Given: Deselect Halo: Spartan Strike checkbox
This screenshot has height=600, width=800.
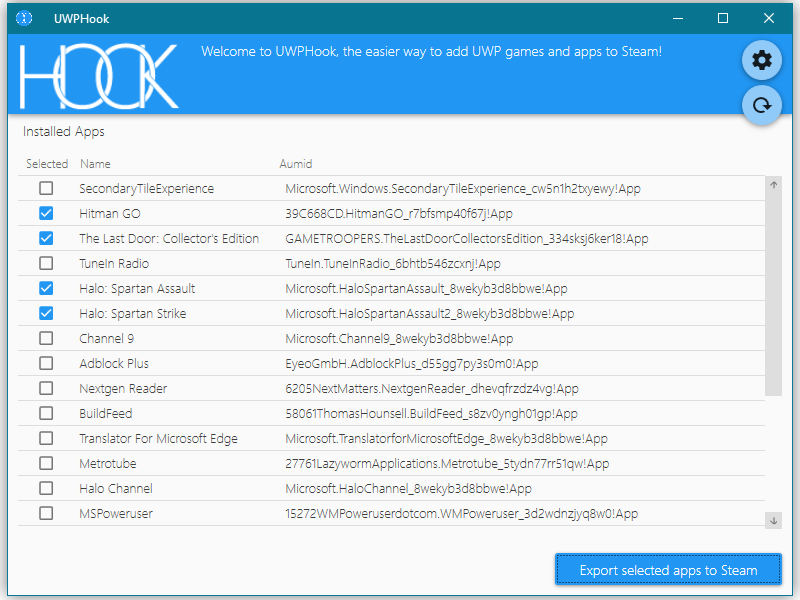Looking at the screenshot, I should click(46, 313).
